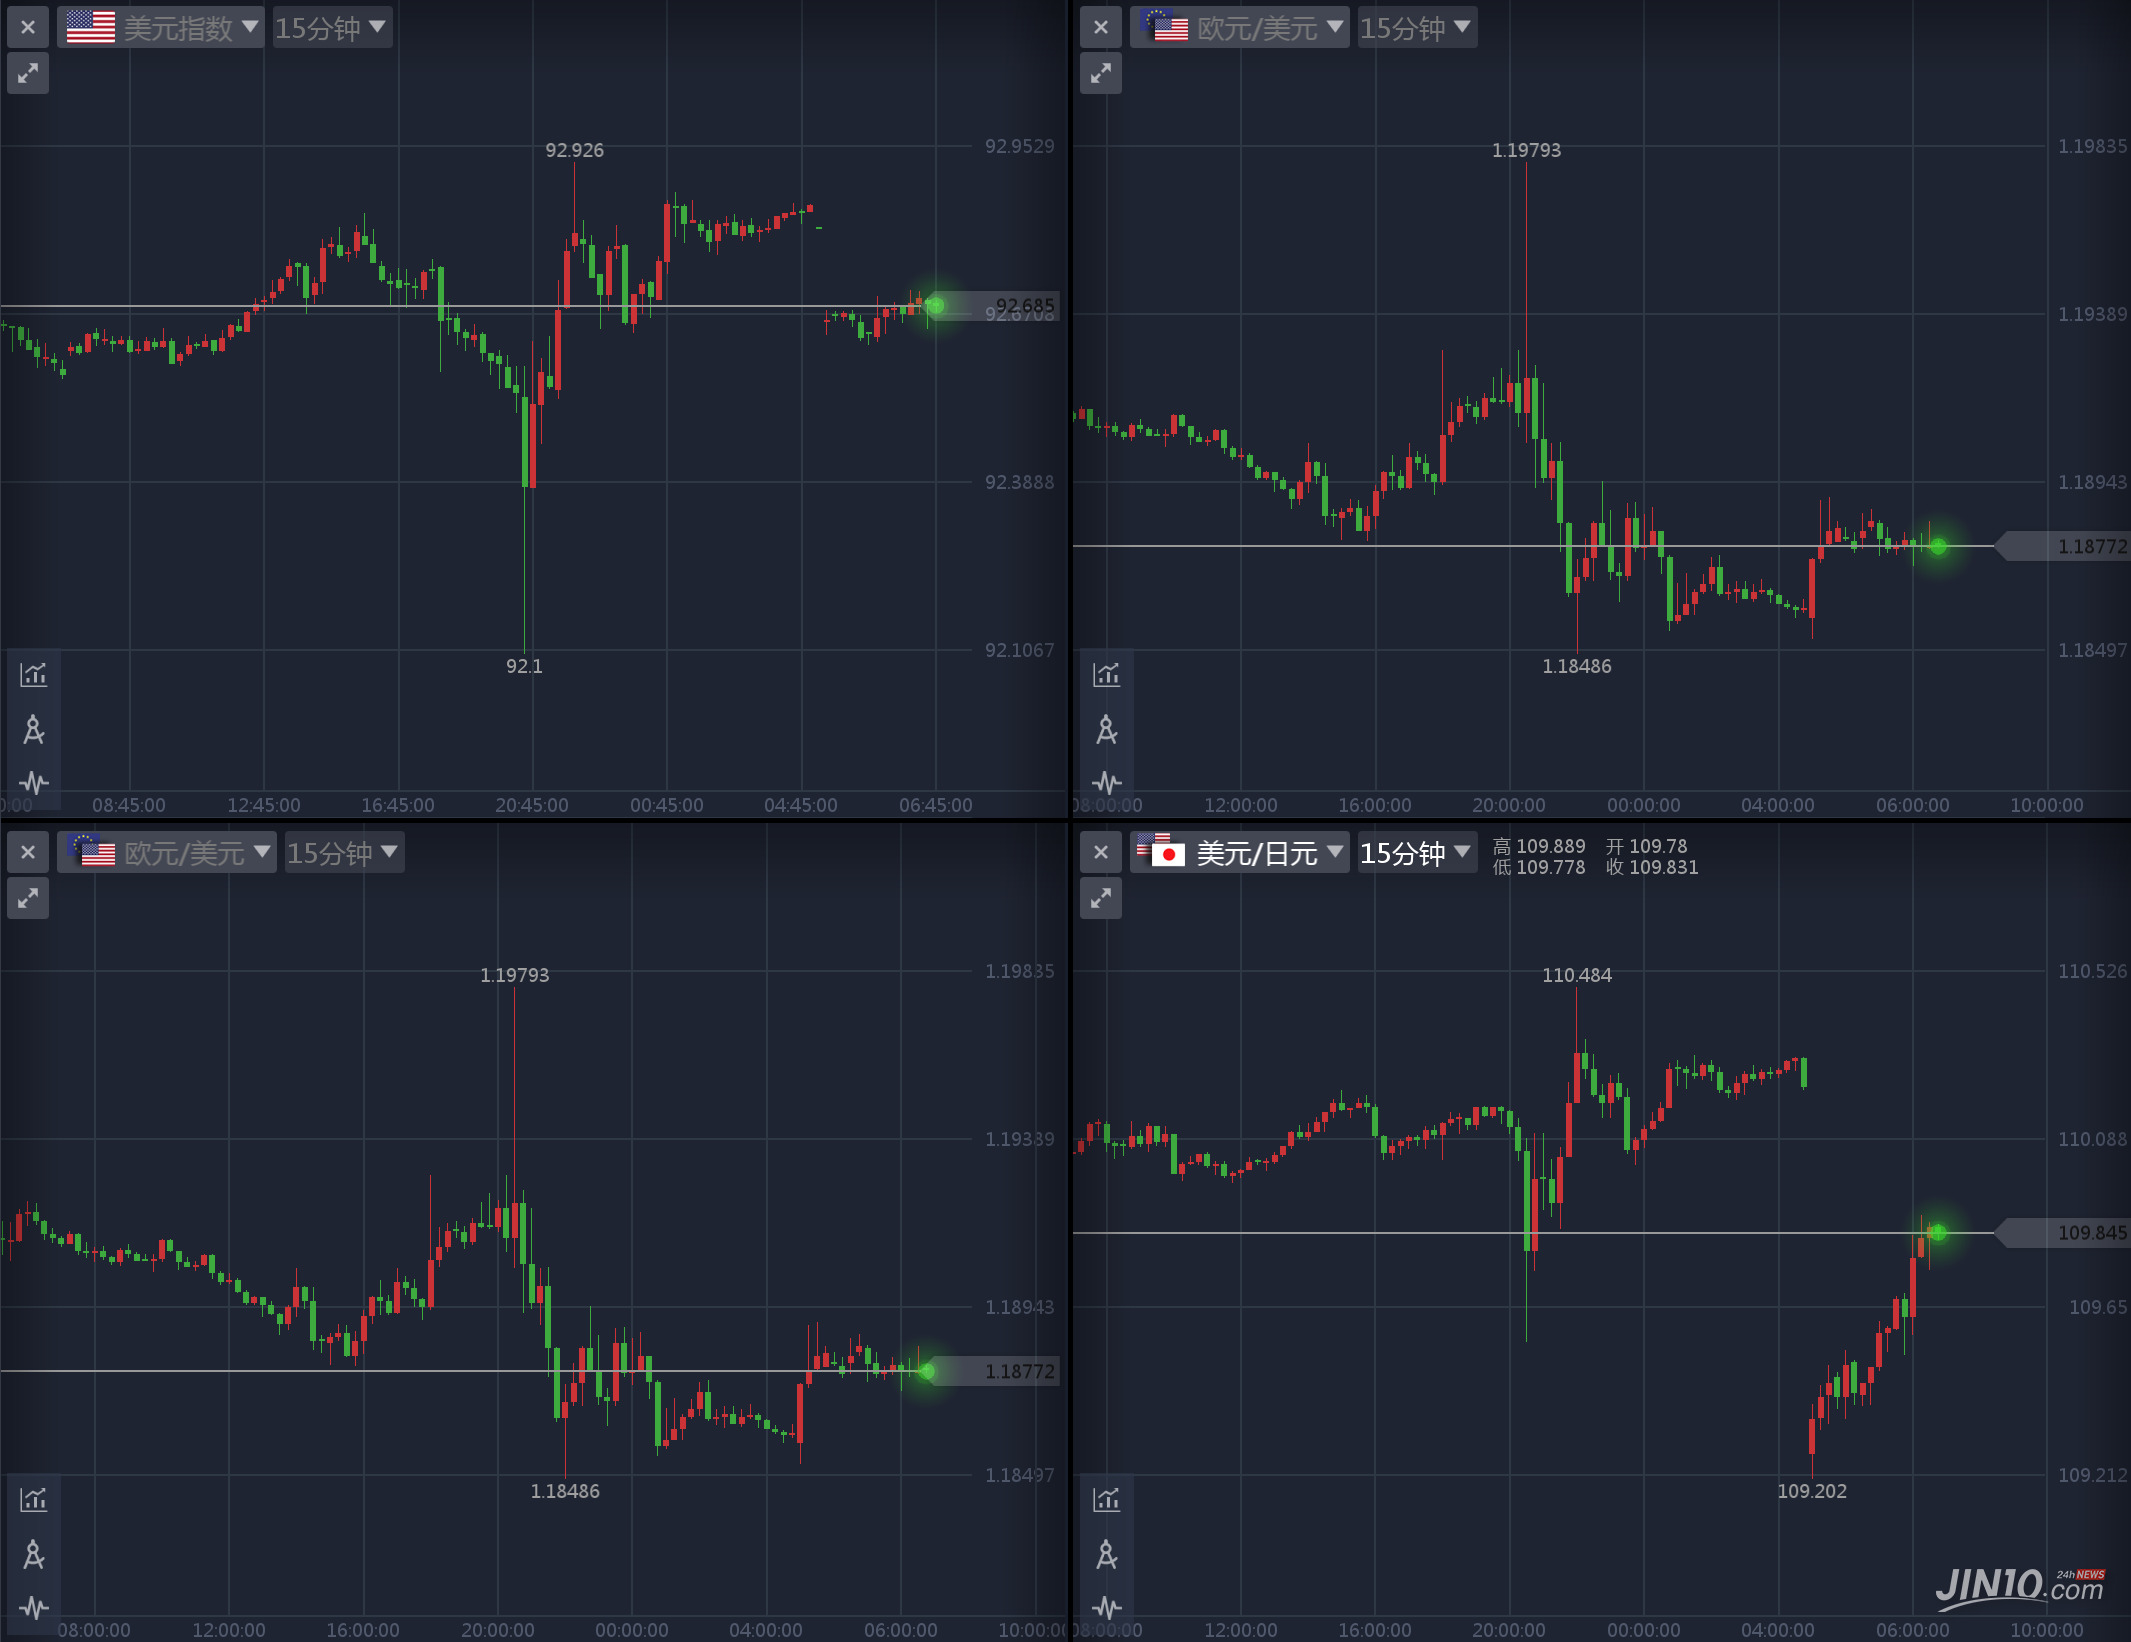
Task: Click 1.19793 high label in bottom-left panel
Action: 514,975
